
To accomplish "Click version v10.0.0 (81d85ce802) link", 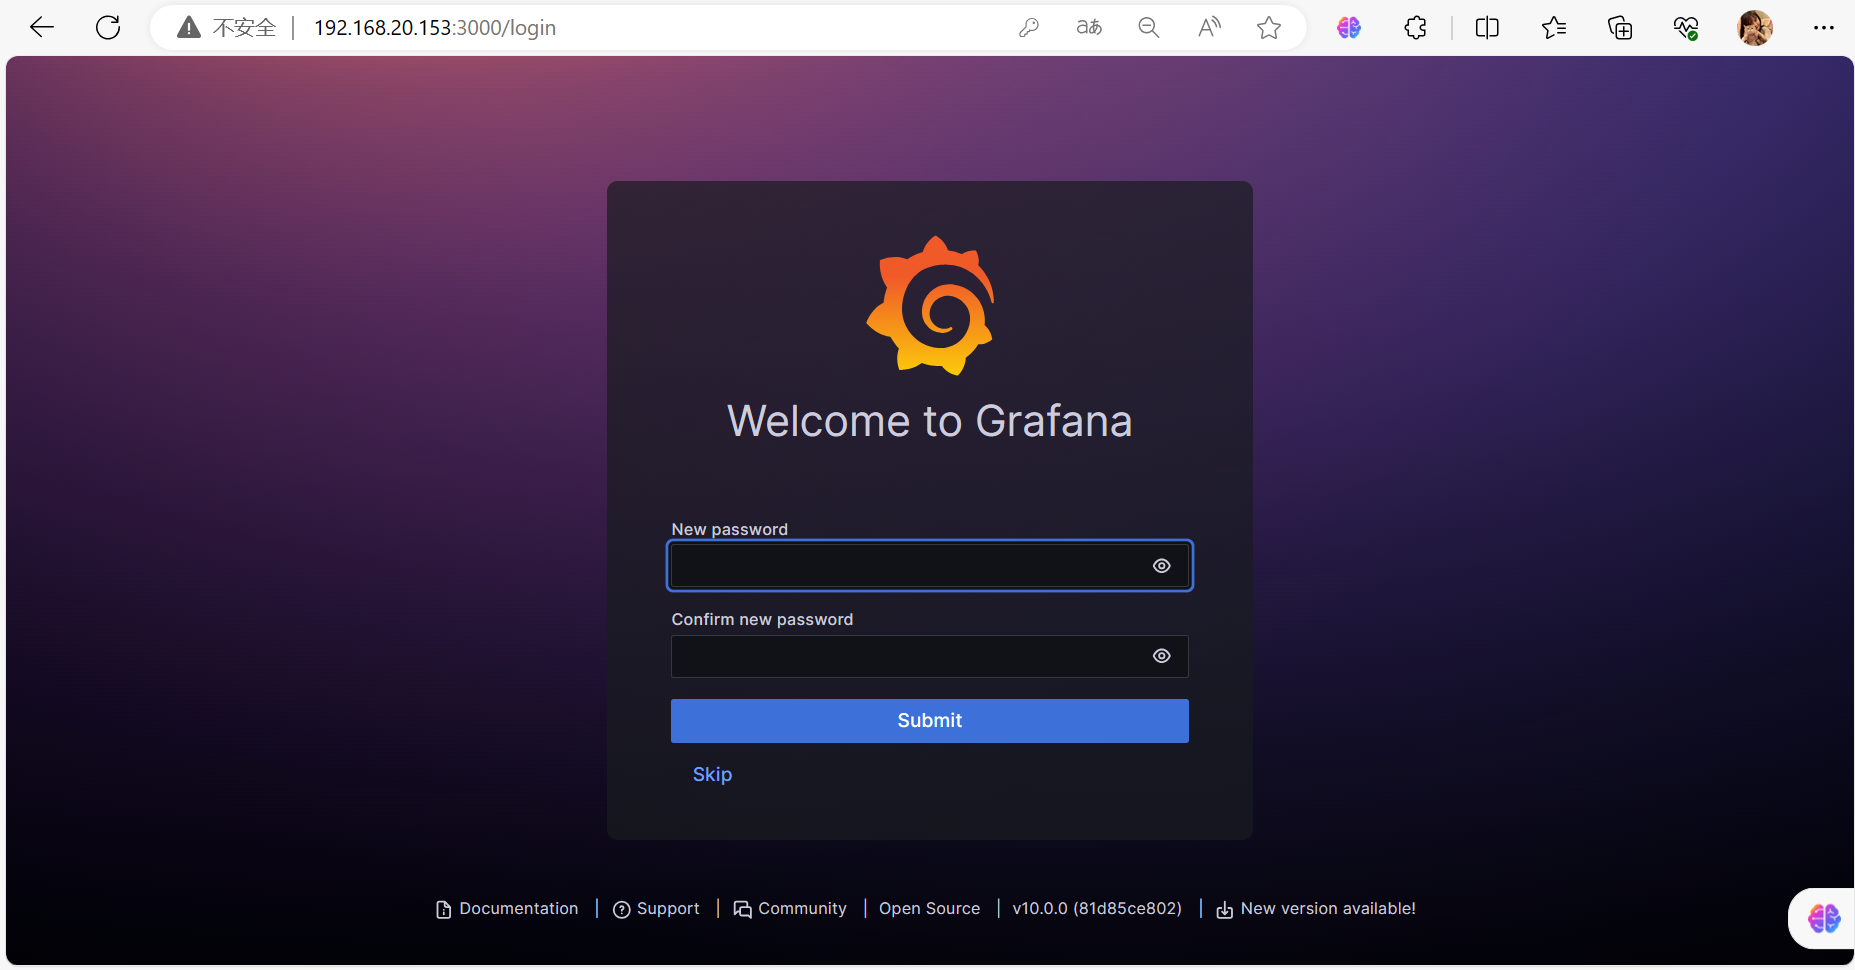I will click(1097, 909).
